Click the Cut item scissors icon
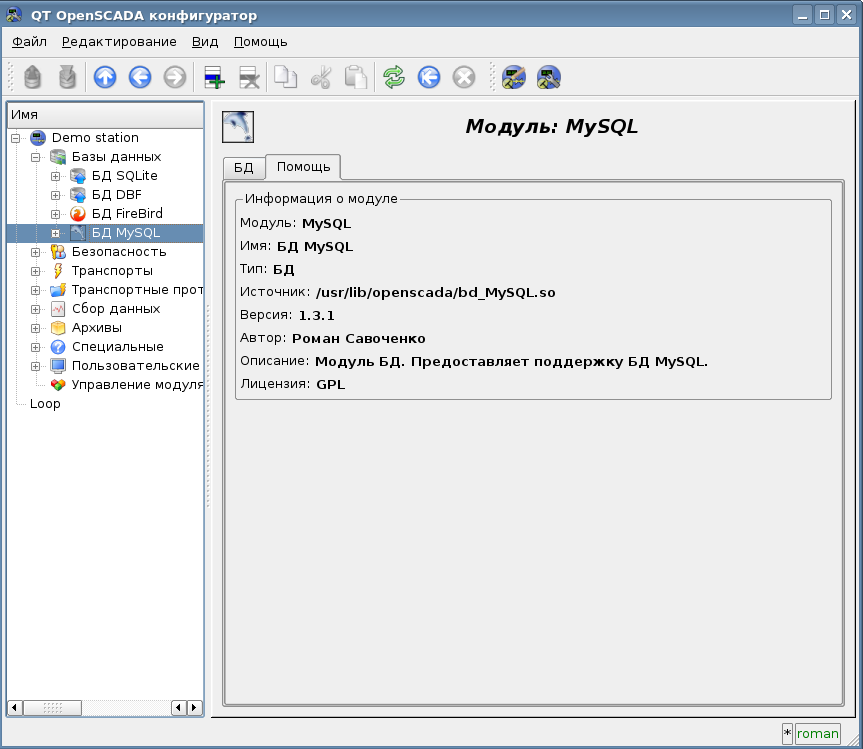This screenshot has width=863, height=749. pos(320,77)
